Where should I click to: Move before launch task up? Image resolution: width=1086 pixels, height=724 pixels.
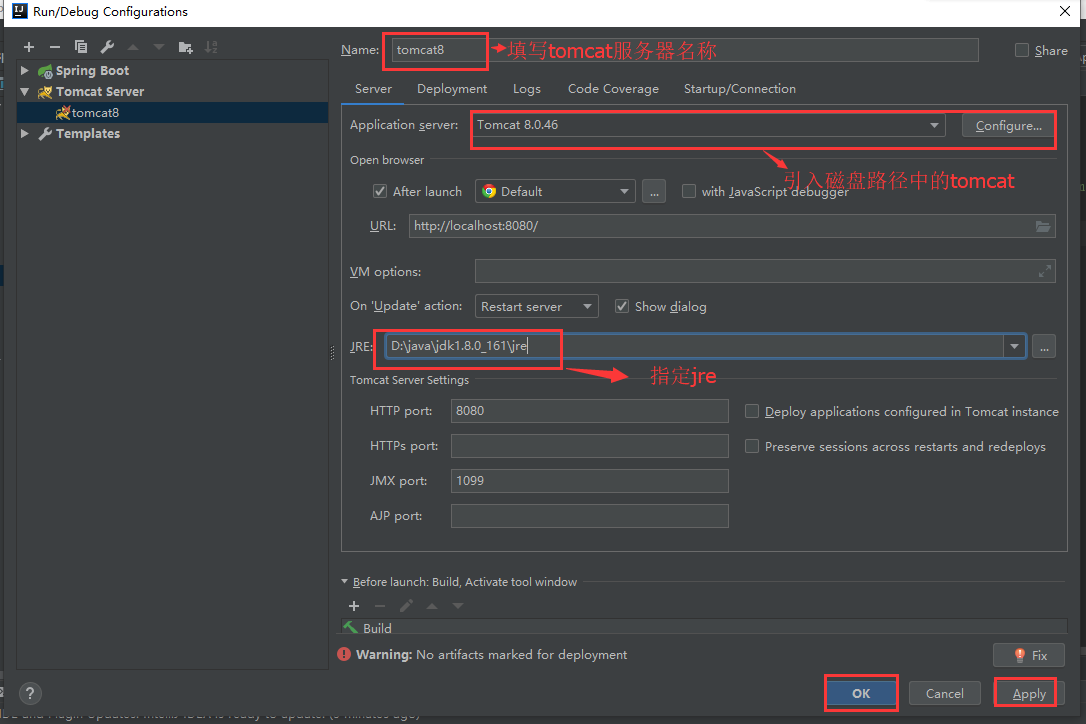click(432, 606)
